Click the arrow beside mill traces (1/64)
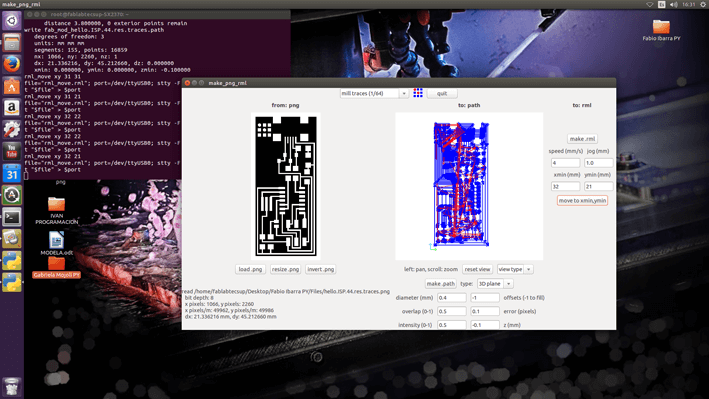This screenshot has width=709, height=399. pyautogui.click(x=404, y=93)
